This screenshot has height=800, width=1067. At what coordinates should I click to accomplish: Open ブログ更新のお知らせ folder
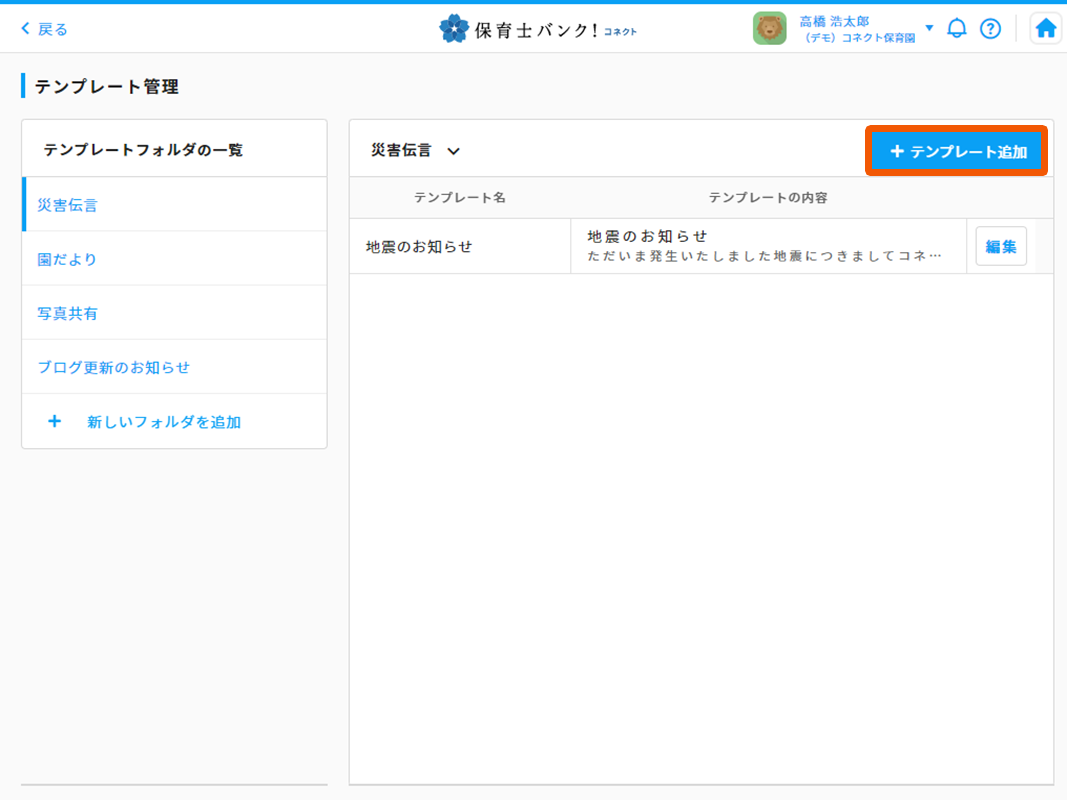click(x=114, y=367)
